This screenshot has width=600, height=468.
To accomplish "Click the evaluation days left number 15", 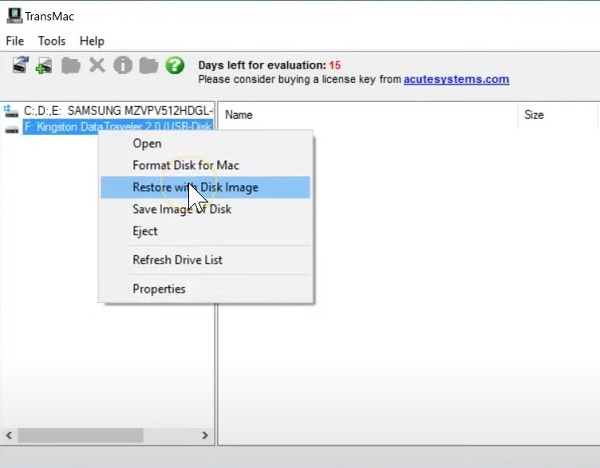I will click(x=335, y=65).
